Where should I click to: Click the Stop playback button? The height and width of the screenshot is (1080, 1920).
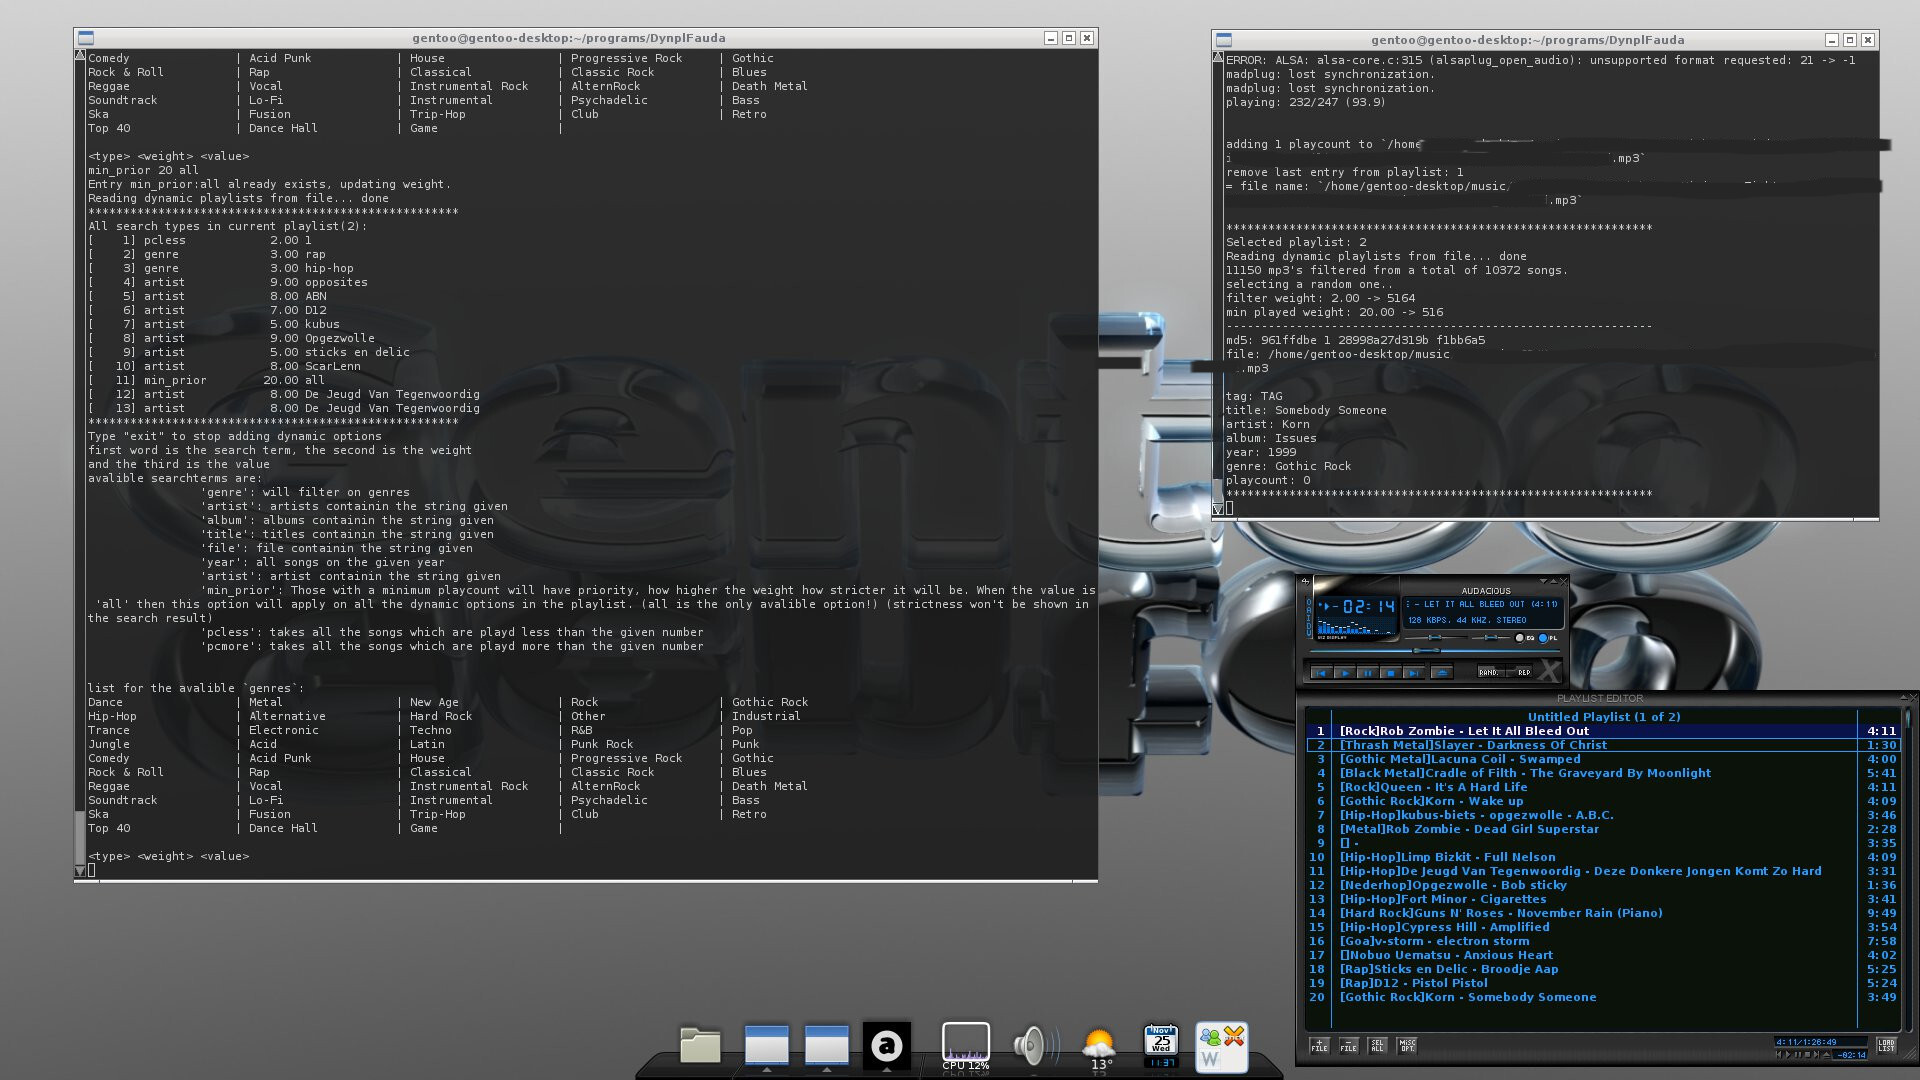click(x=1390, y=673)
